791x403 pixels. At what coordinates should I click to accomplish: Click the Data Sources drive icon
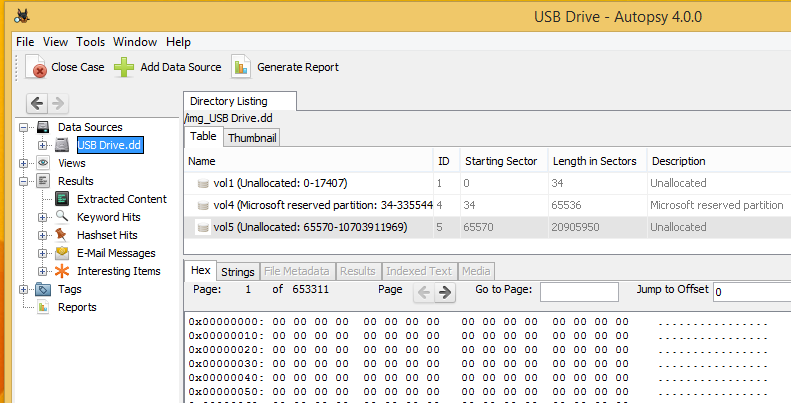coord(43,127)
